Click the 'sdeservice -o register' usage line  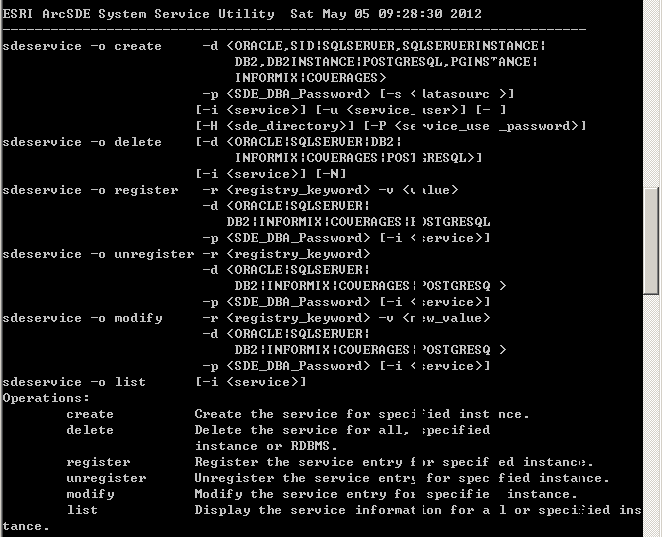tap(90, 190)
